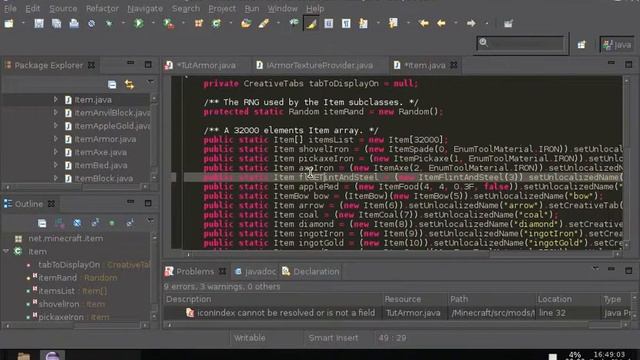Viewport: 640px width, 360px height.
Task: Open the file manager taskbar icon
Action: tap(23, 356)
